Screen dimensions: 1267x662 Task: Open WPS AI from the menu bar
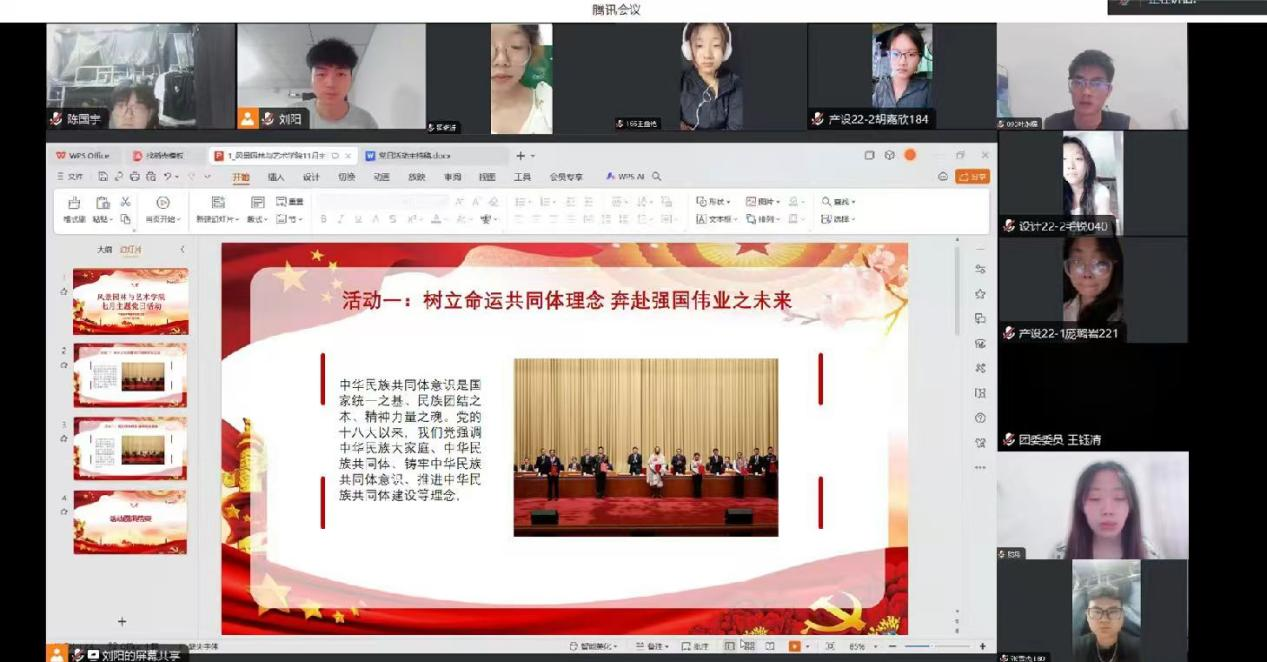coord(625,177)
